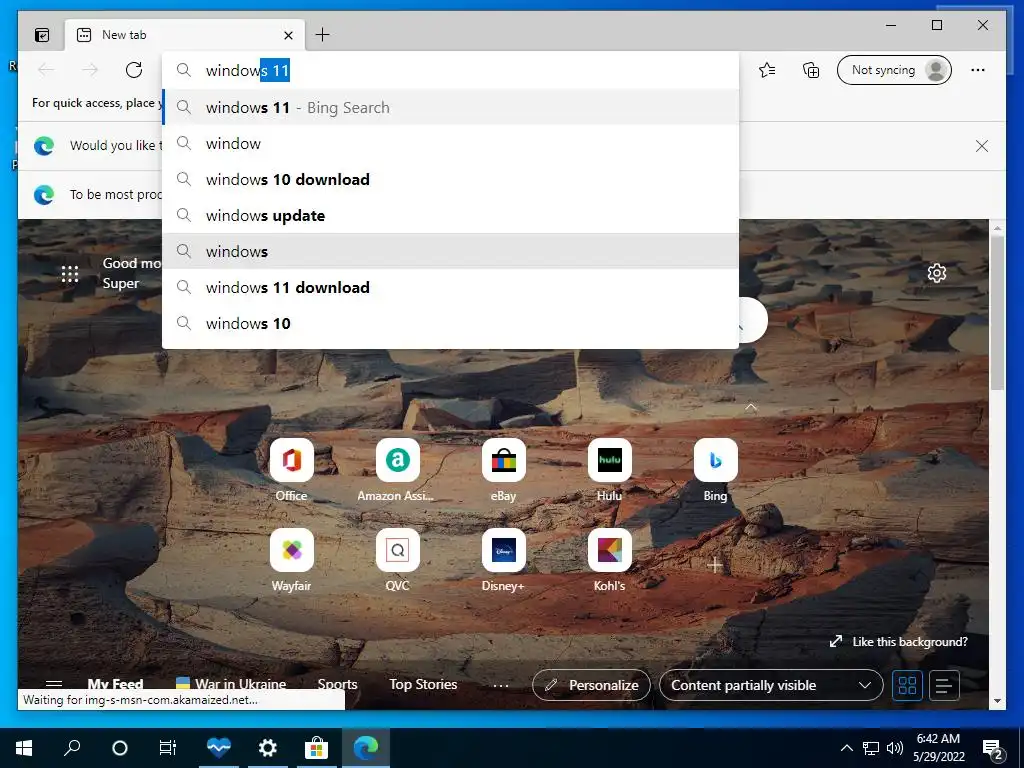
Task: Pick 'windows 11 download' suggestion
Action: [x=451, y=287]
